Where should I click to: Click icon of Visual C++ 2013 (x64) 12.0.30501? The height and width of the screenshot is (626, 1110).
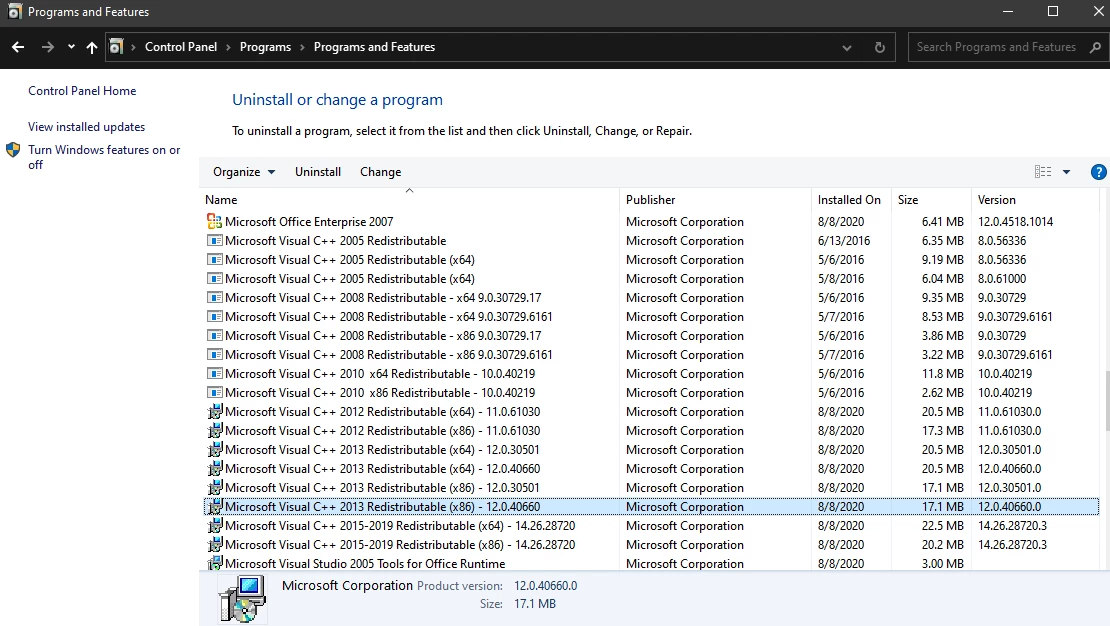[x=214, y=449]
